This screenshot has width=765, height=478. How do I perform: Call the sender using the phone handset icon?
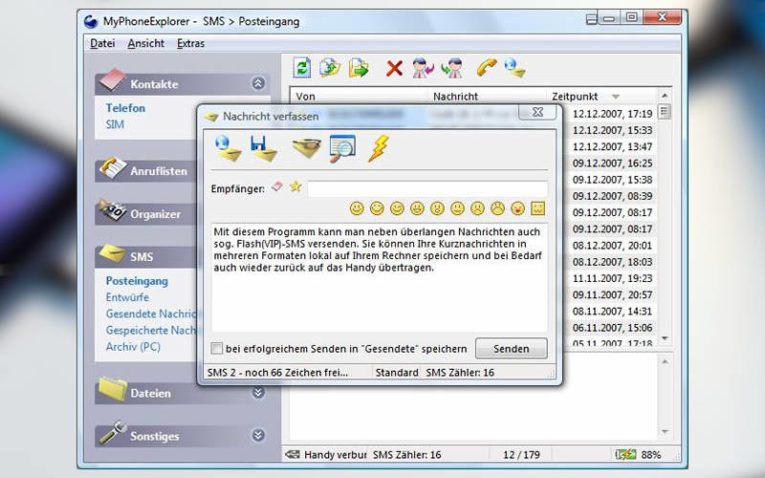coord(486,68)
